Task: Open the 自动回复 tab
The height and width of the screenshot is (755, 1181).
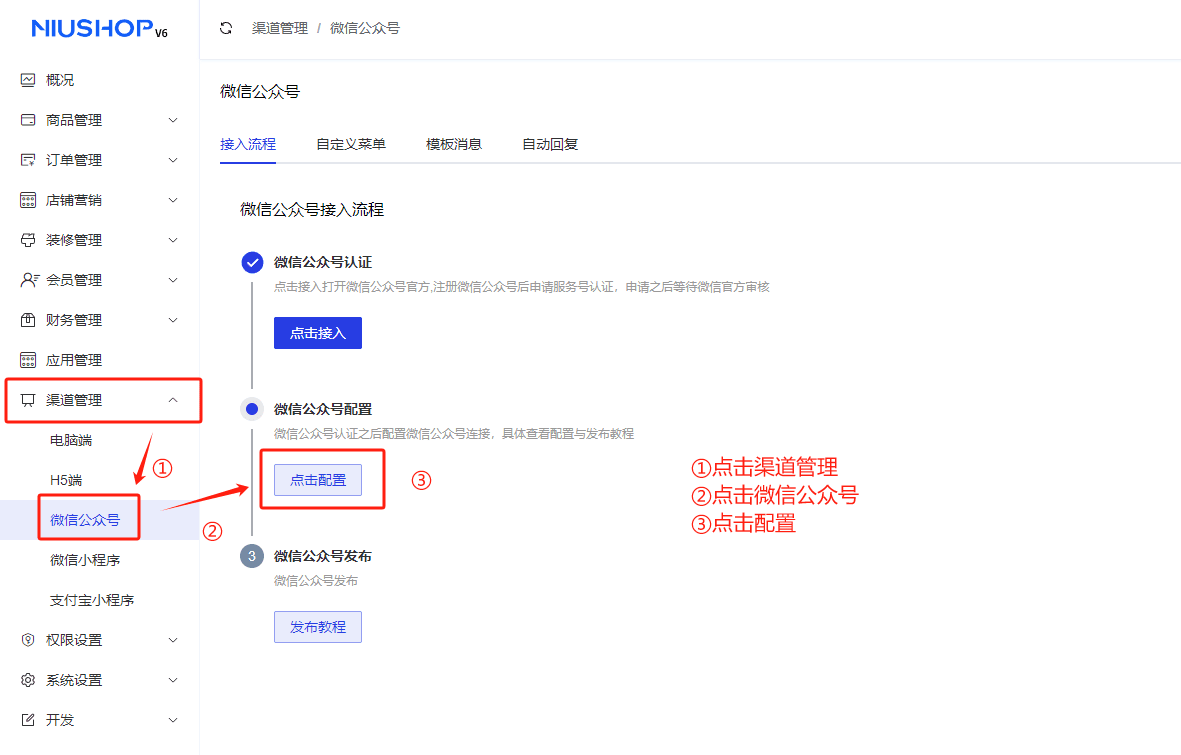Action: [550, 144]
